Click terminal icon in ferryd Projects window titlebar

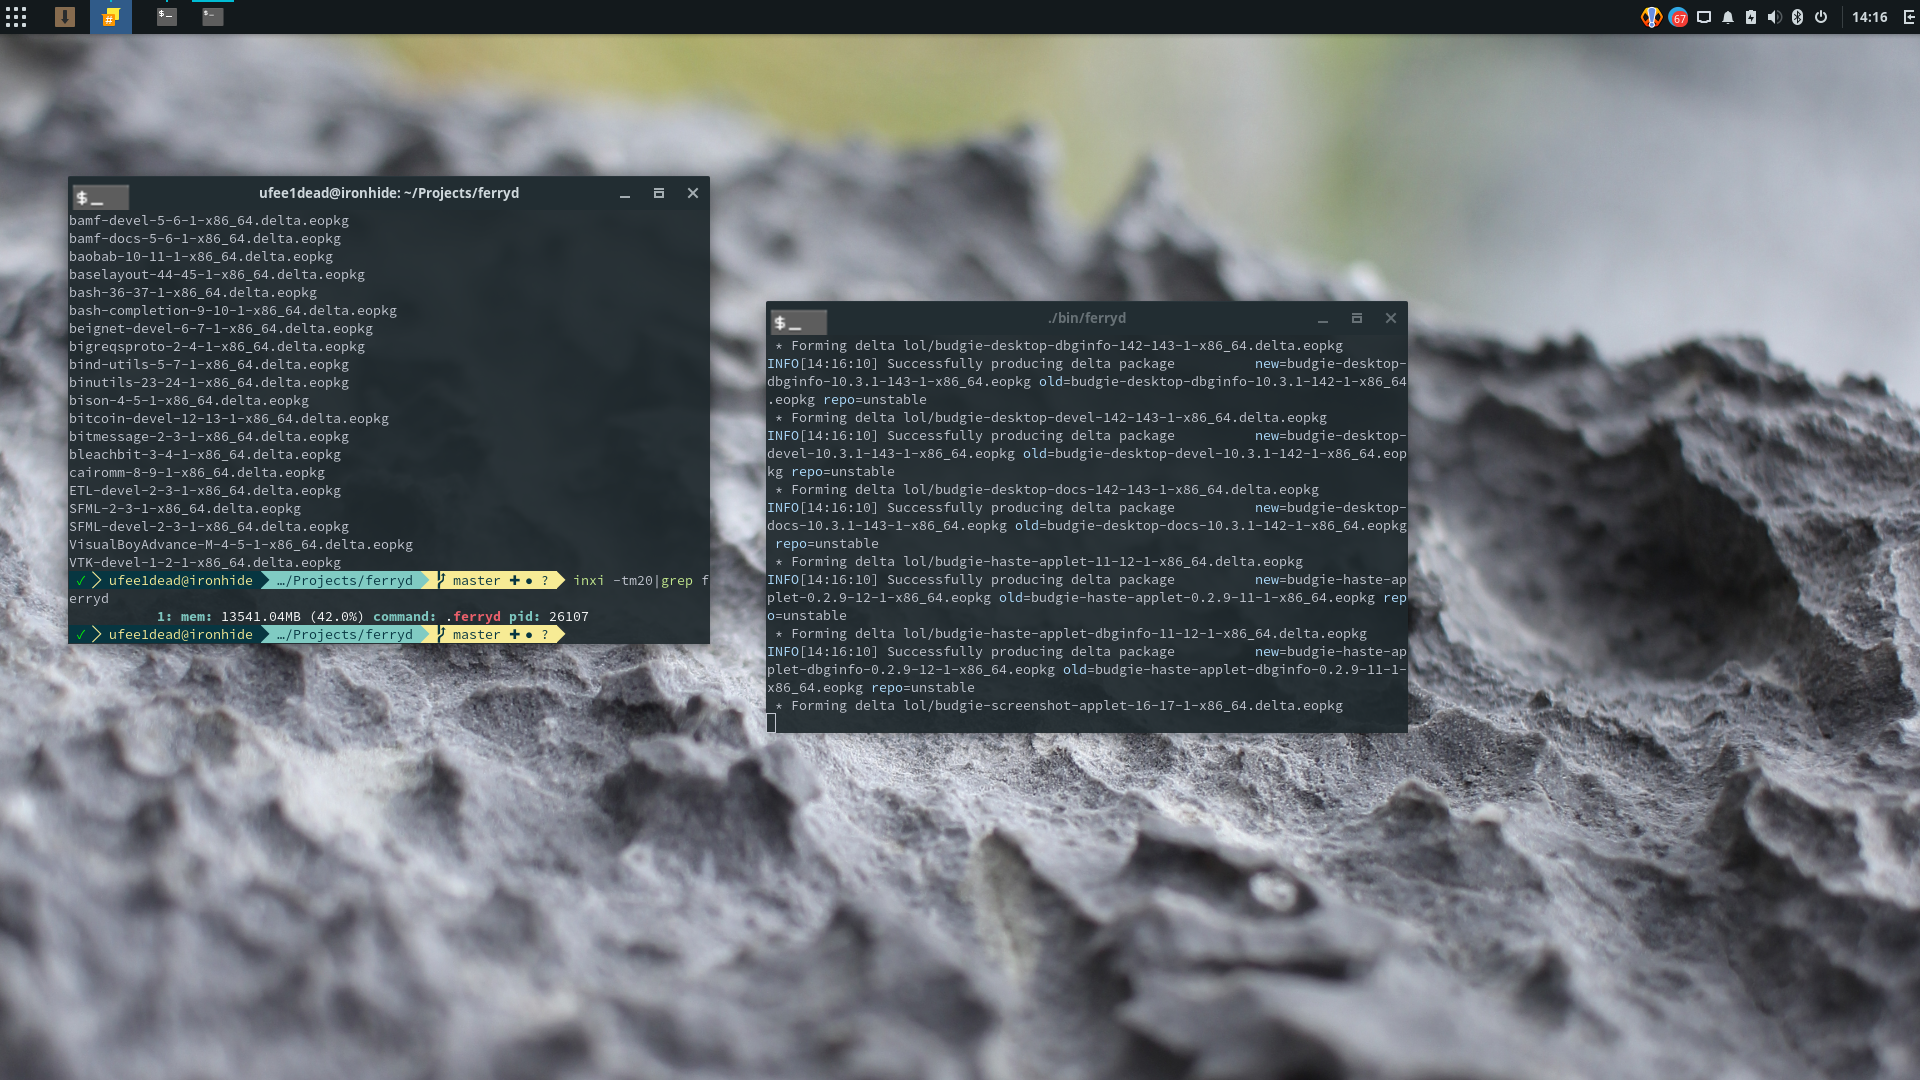point(101,197)
